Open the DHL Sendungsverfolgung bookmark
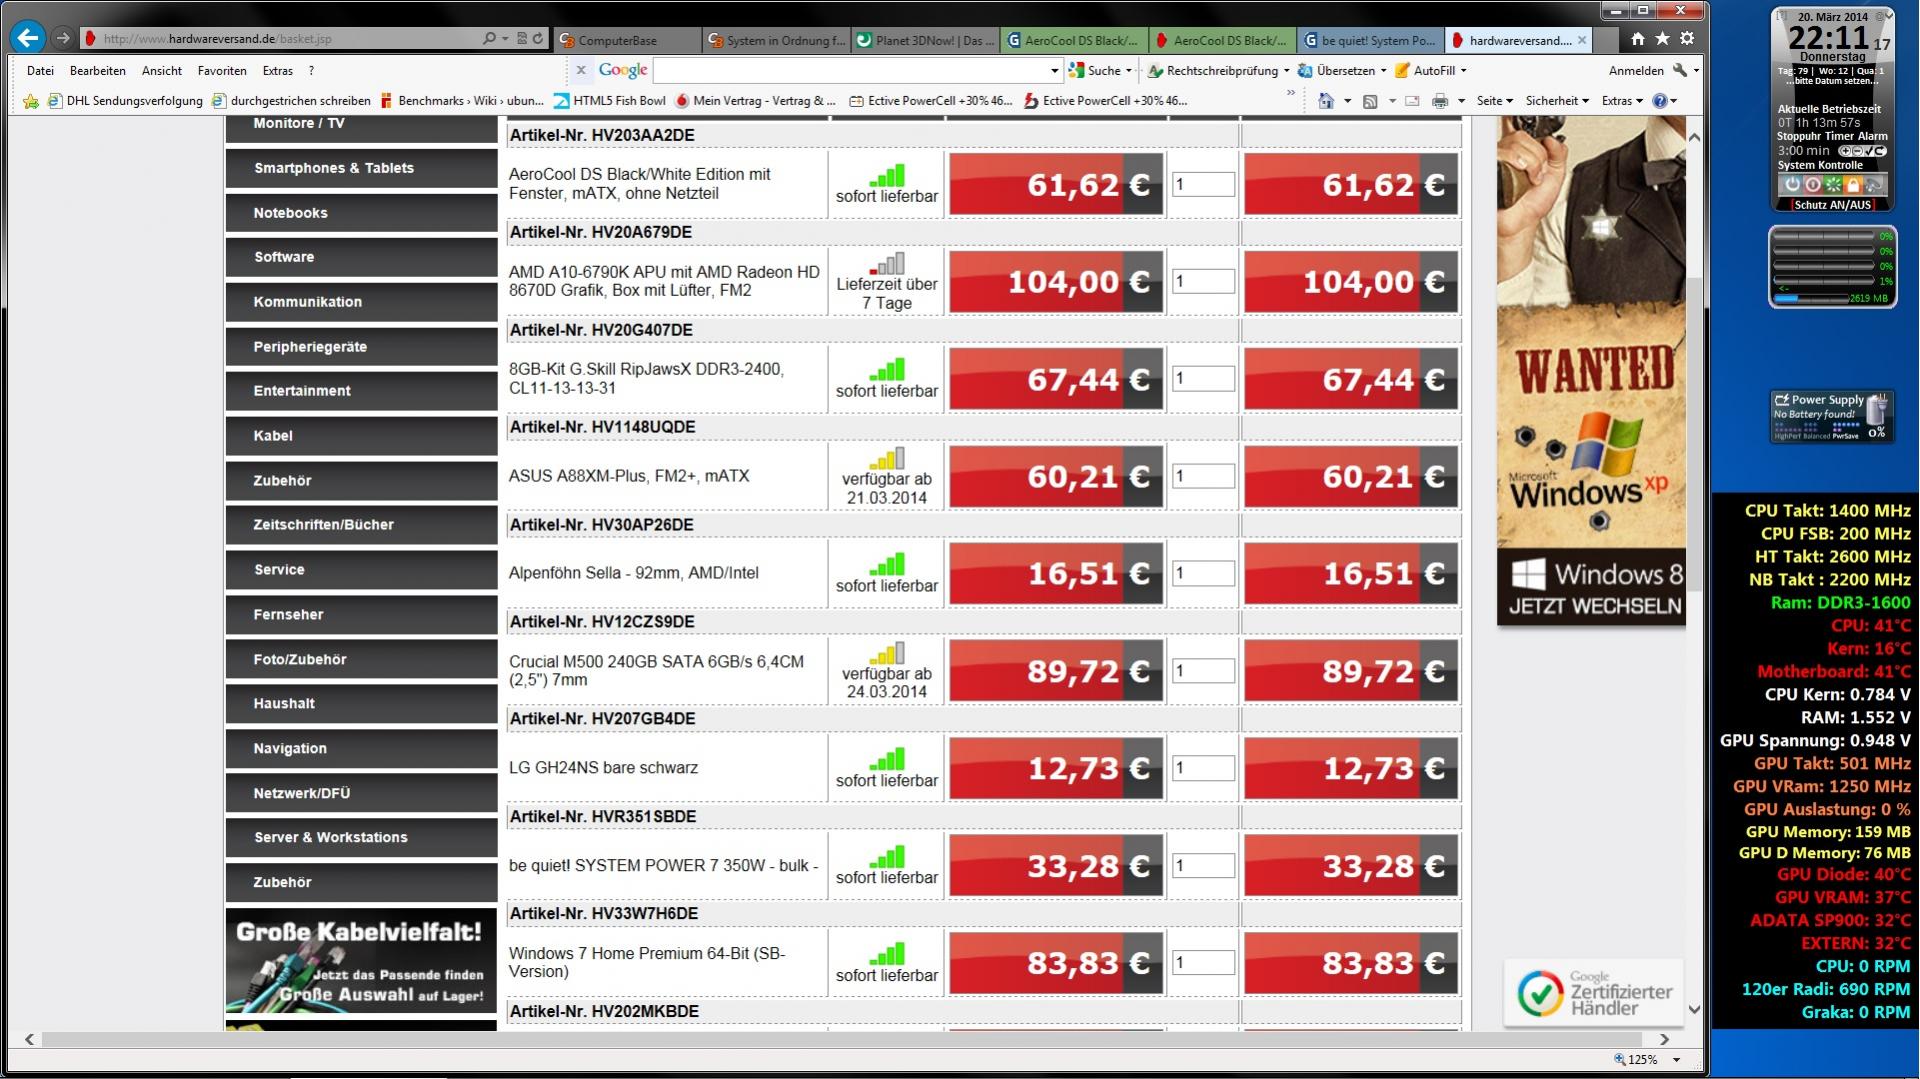 [125, 101]
